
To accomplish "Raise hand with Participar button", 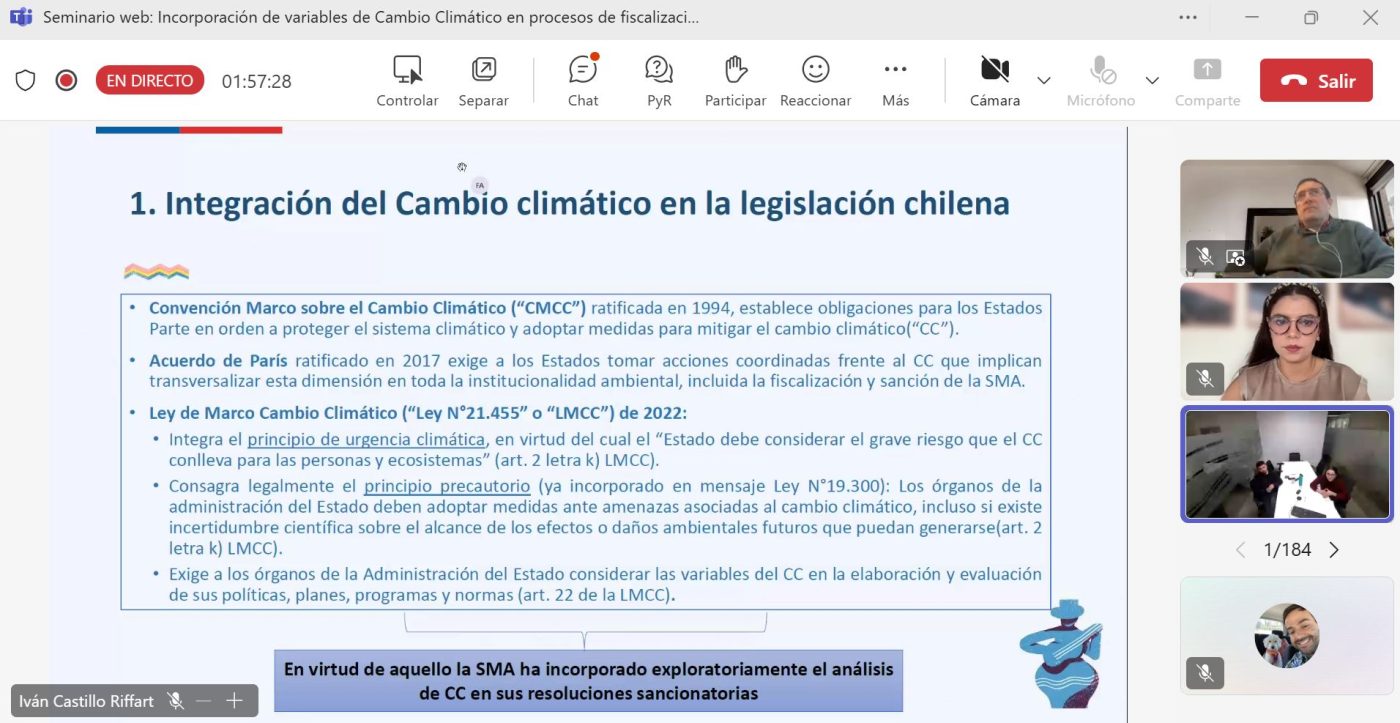I will [735, 81].
